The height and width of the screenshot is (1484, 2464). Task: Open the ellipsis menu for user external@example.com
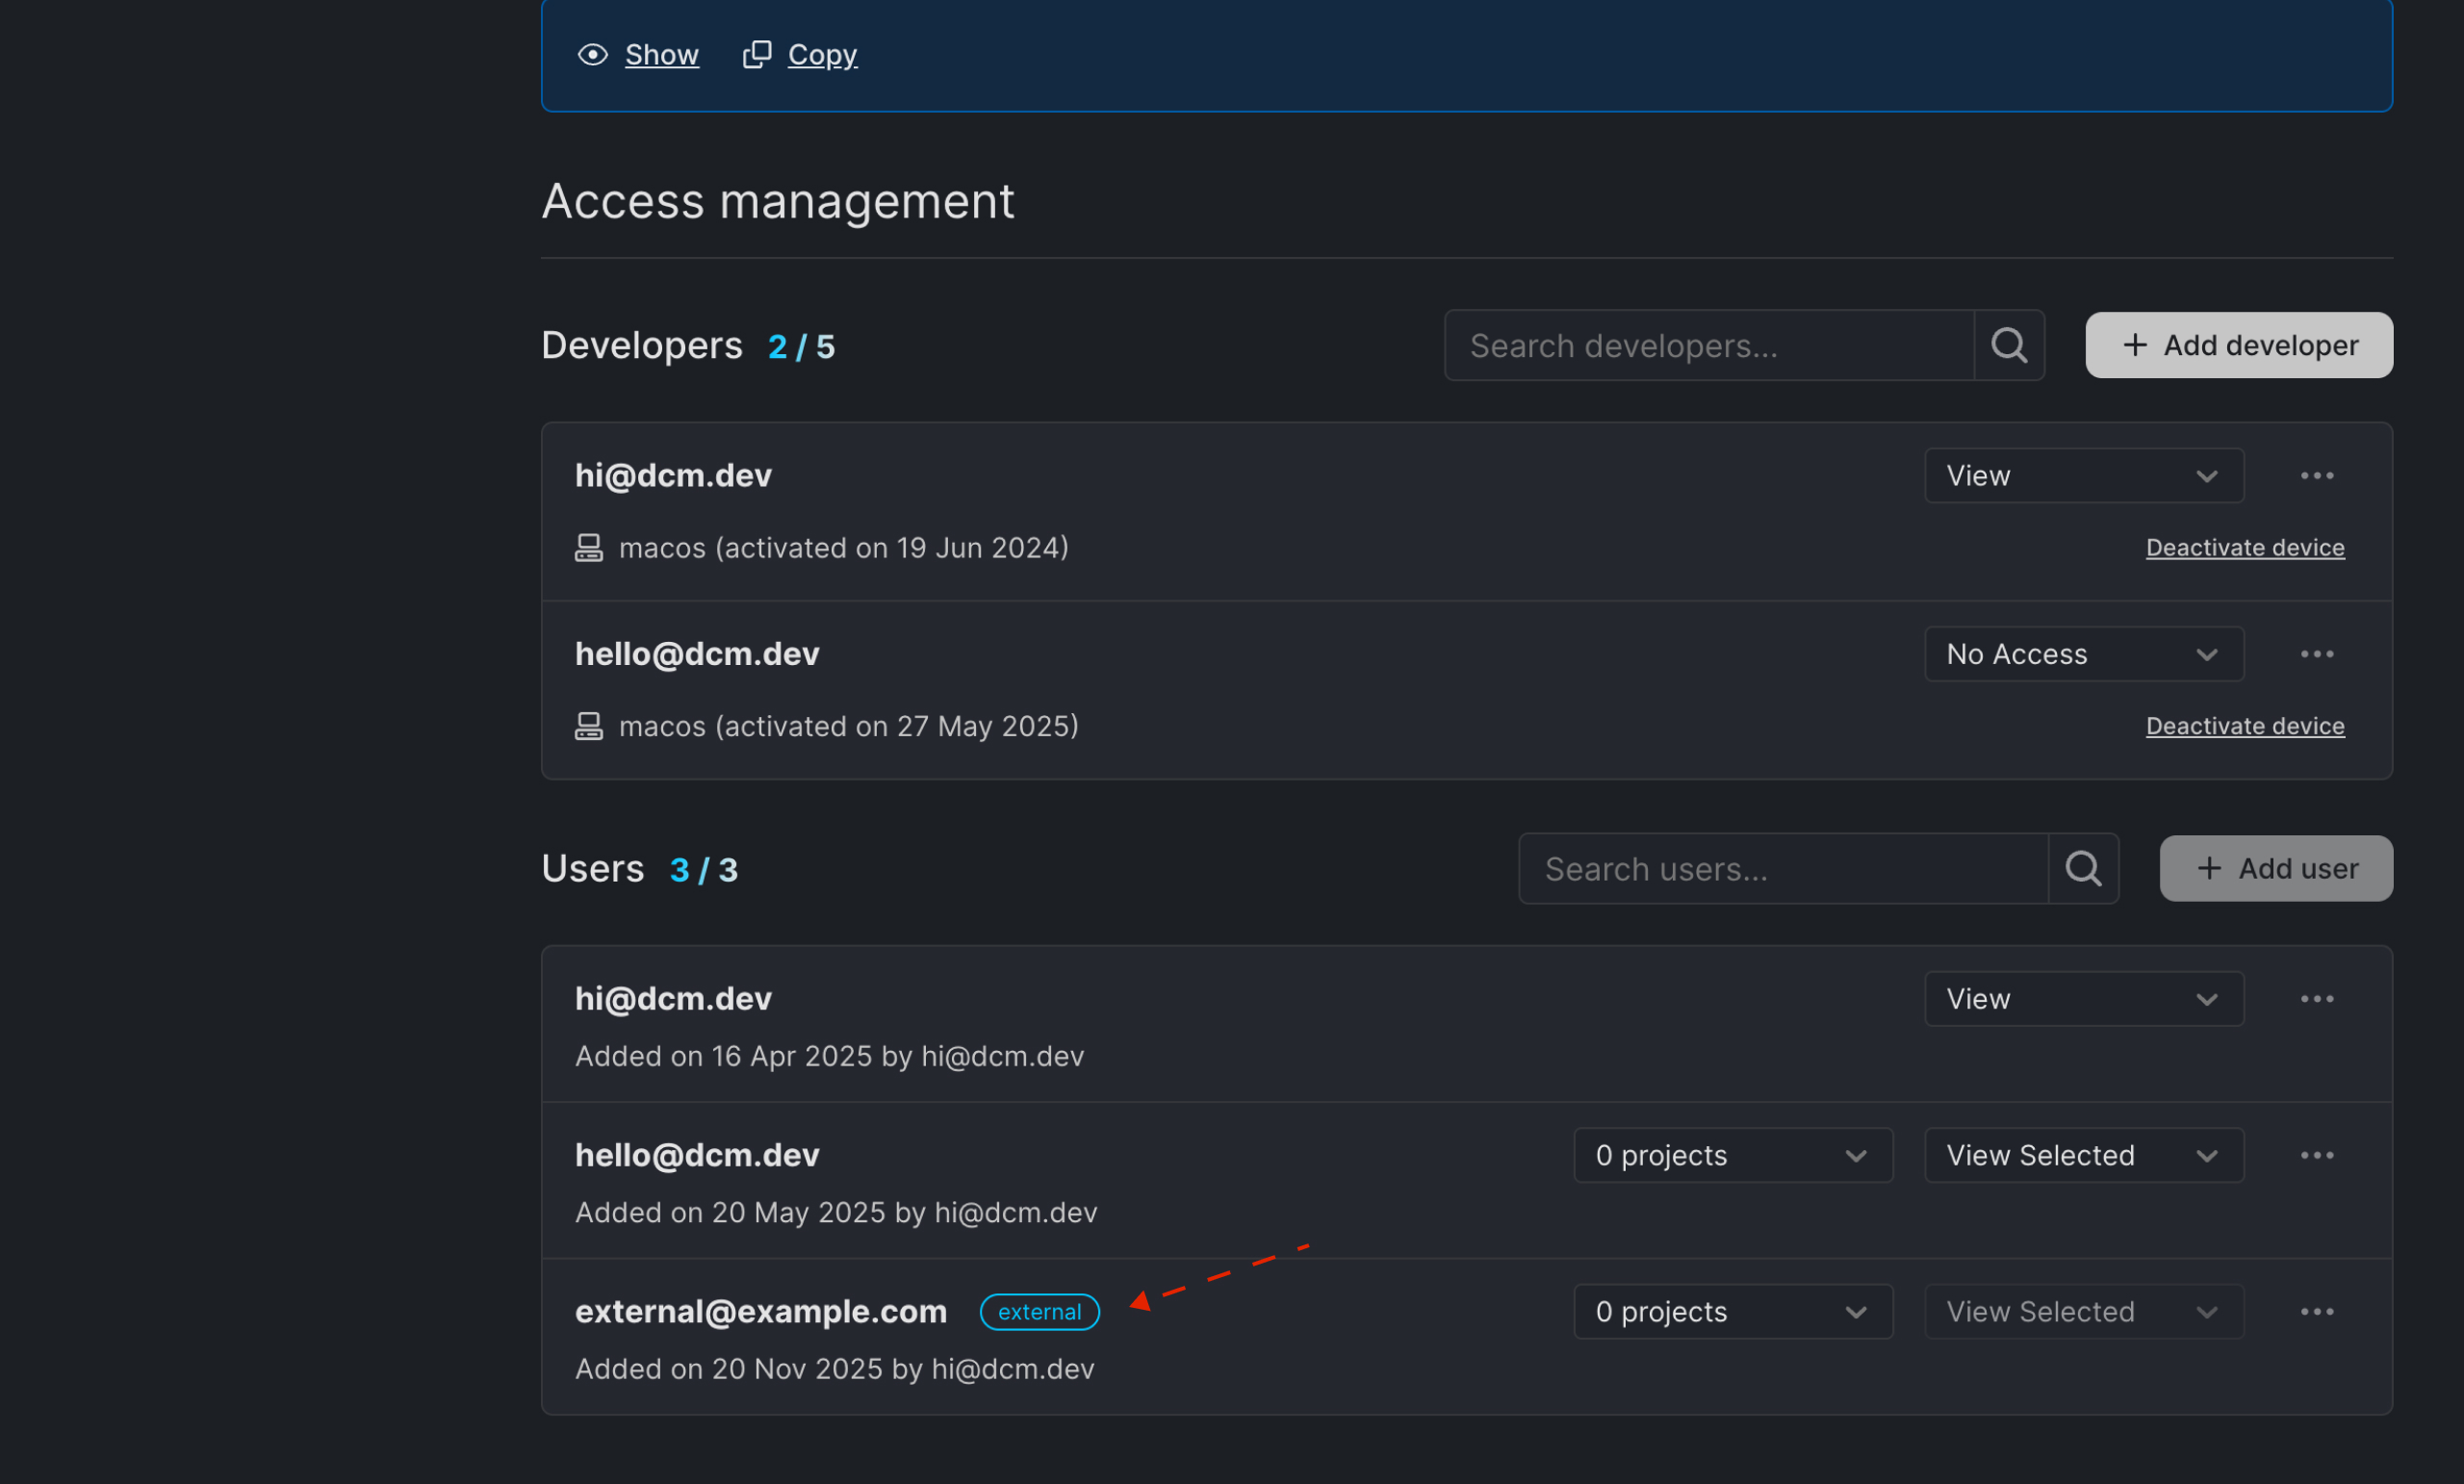(x=2318, y=1310)
